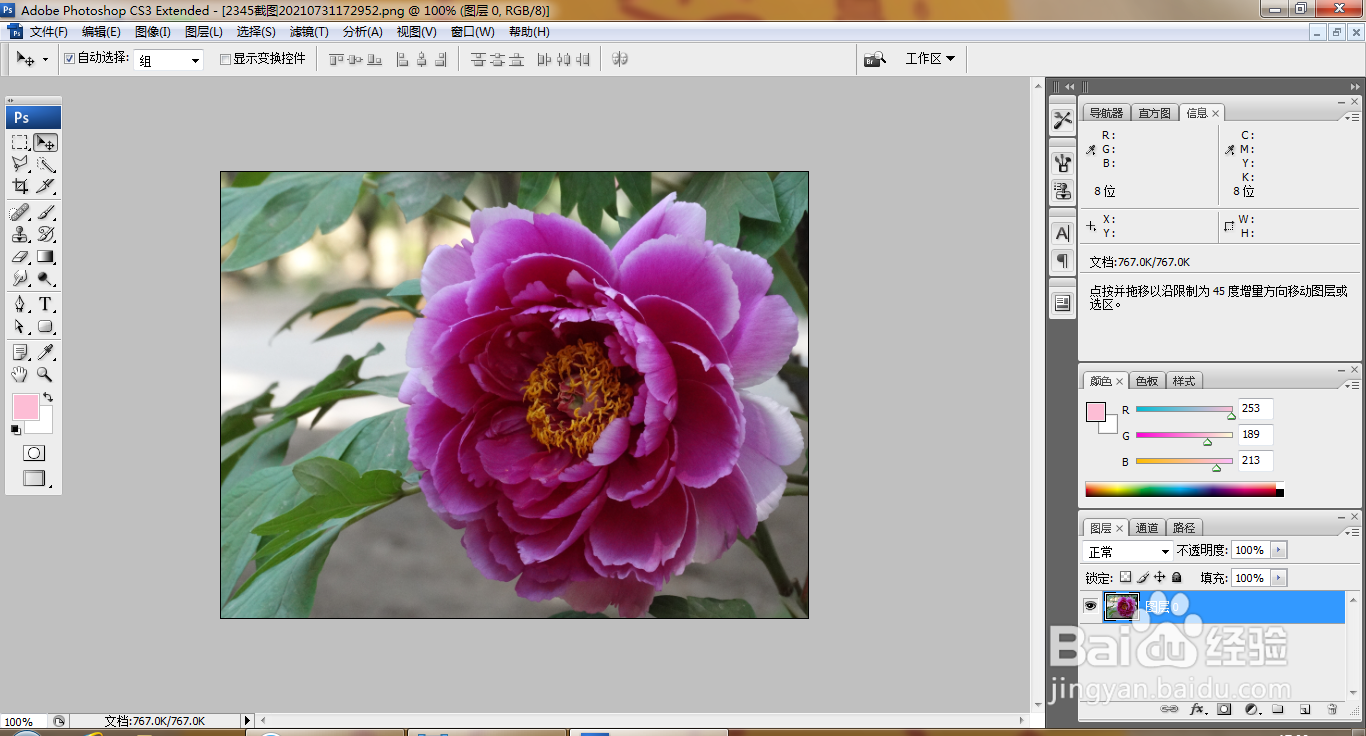Switch to 路径 tab
Screen dimensions: 1366x736
[1184, 528]
